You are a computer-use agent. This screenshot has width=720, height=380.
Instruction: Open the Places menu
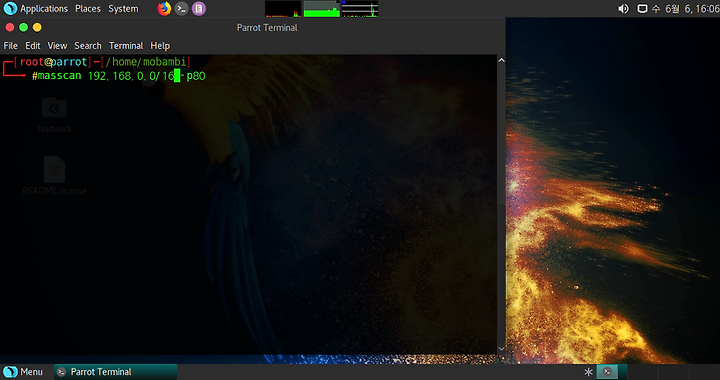(88, 8)
